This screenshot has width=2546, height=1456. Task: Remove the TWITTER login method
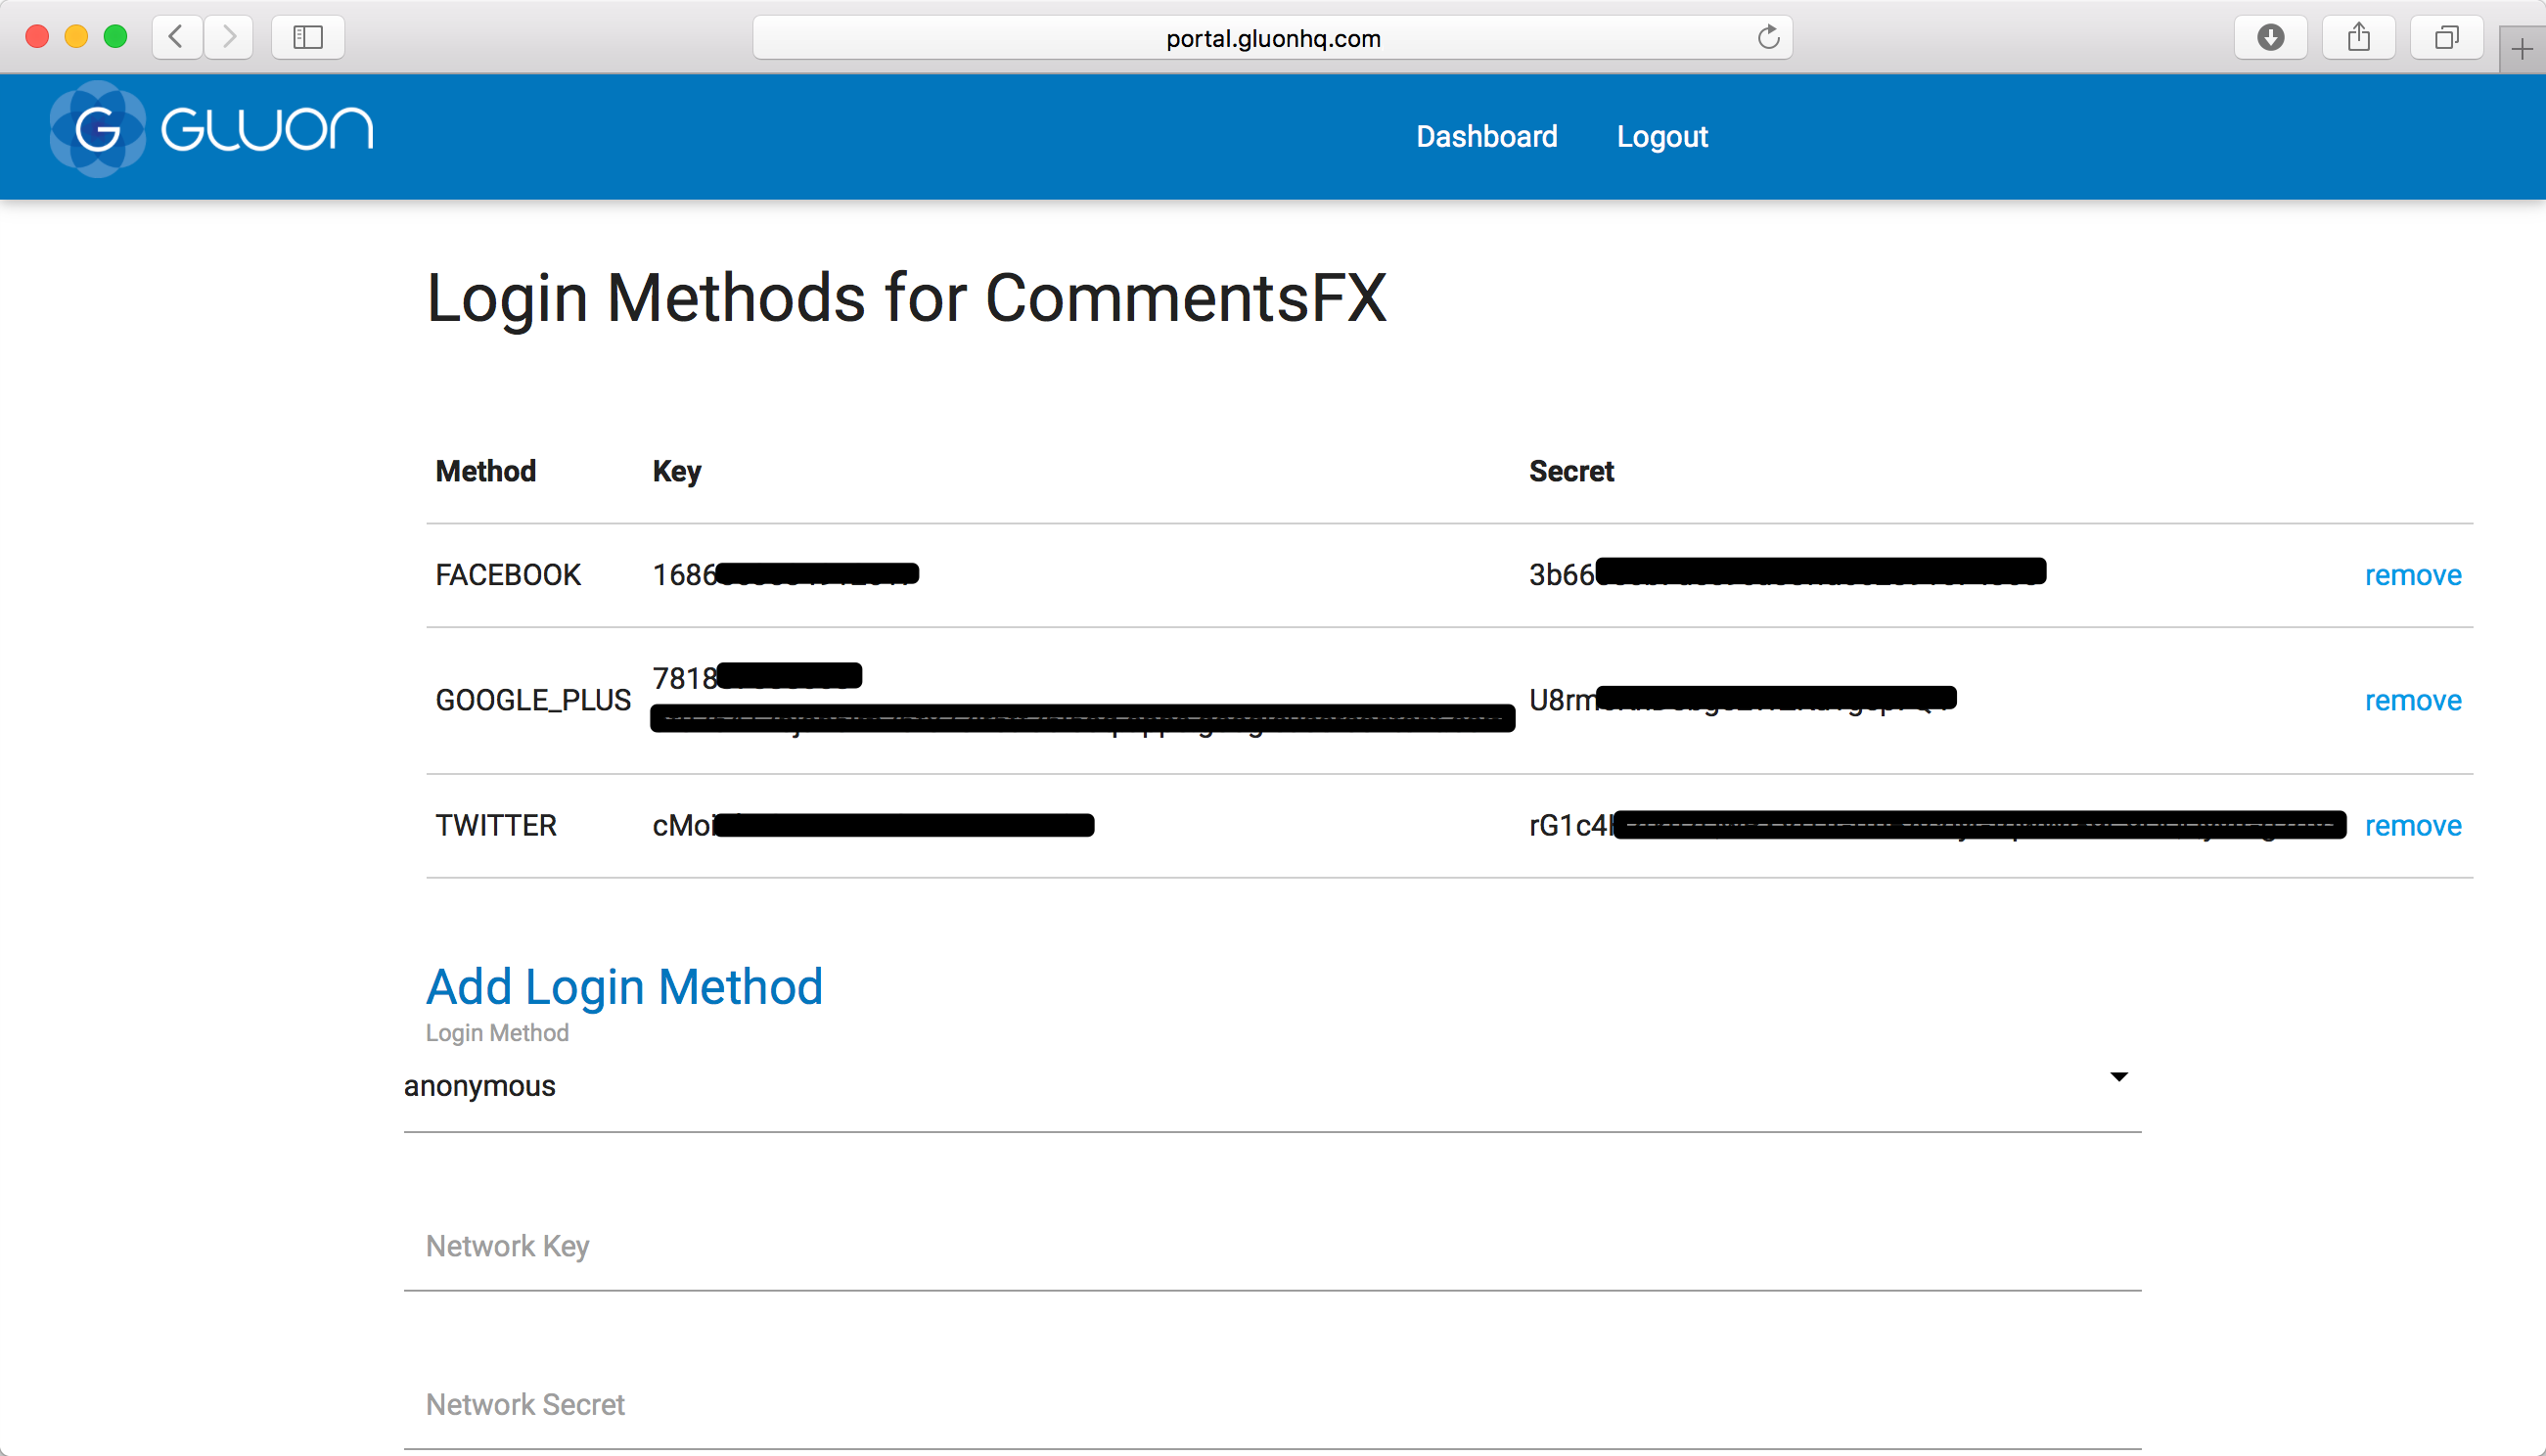(x=2412, y=825)
